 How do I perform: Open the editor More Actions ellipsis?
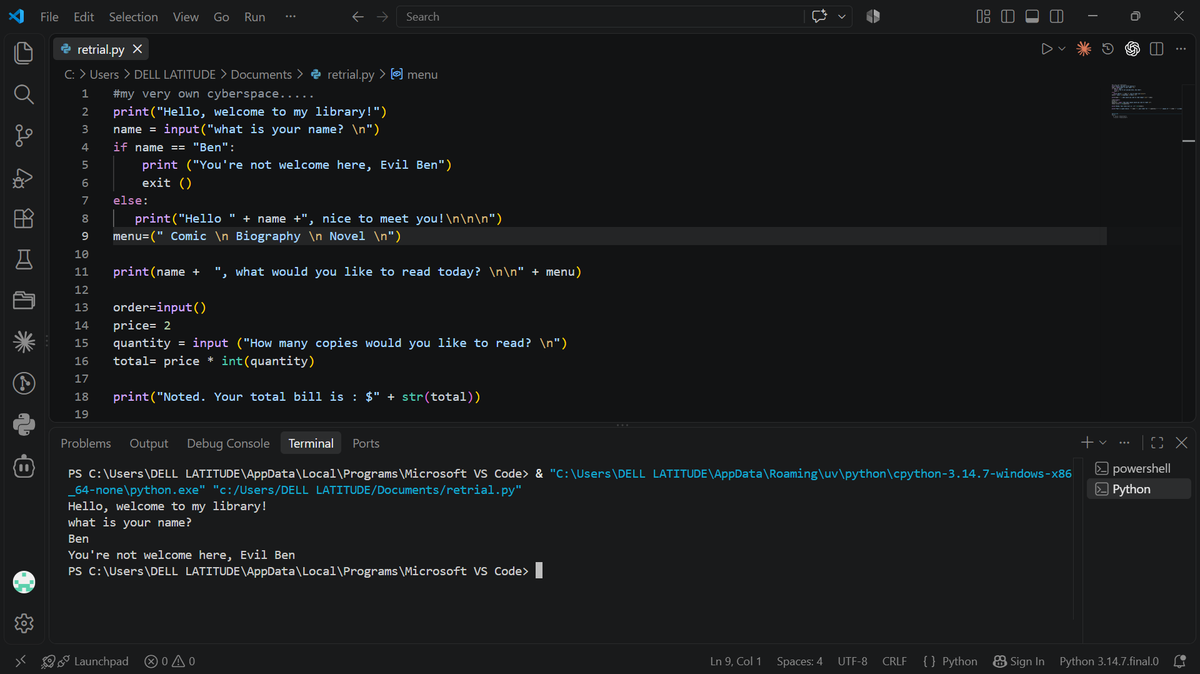(x=1180, y=49)
